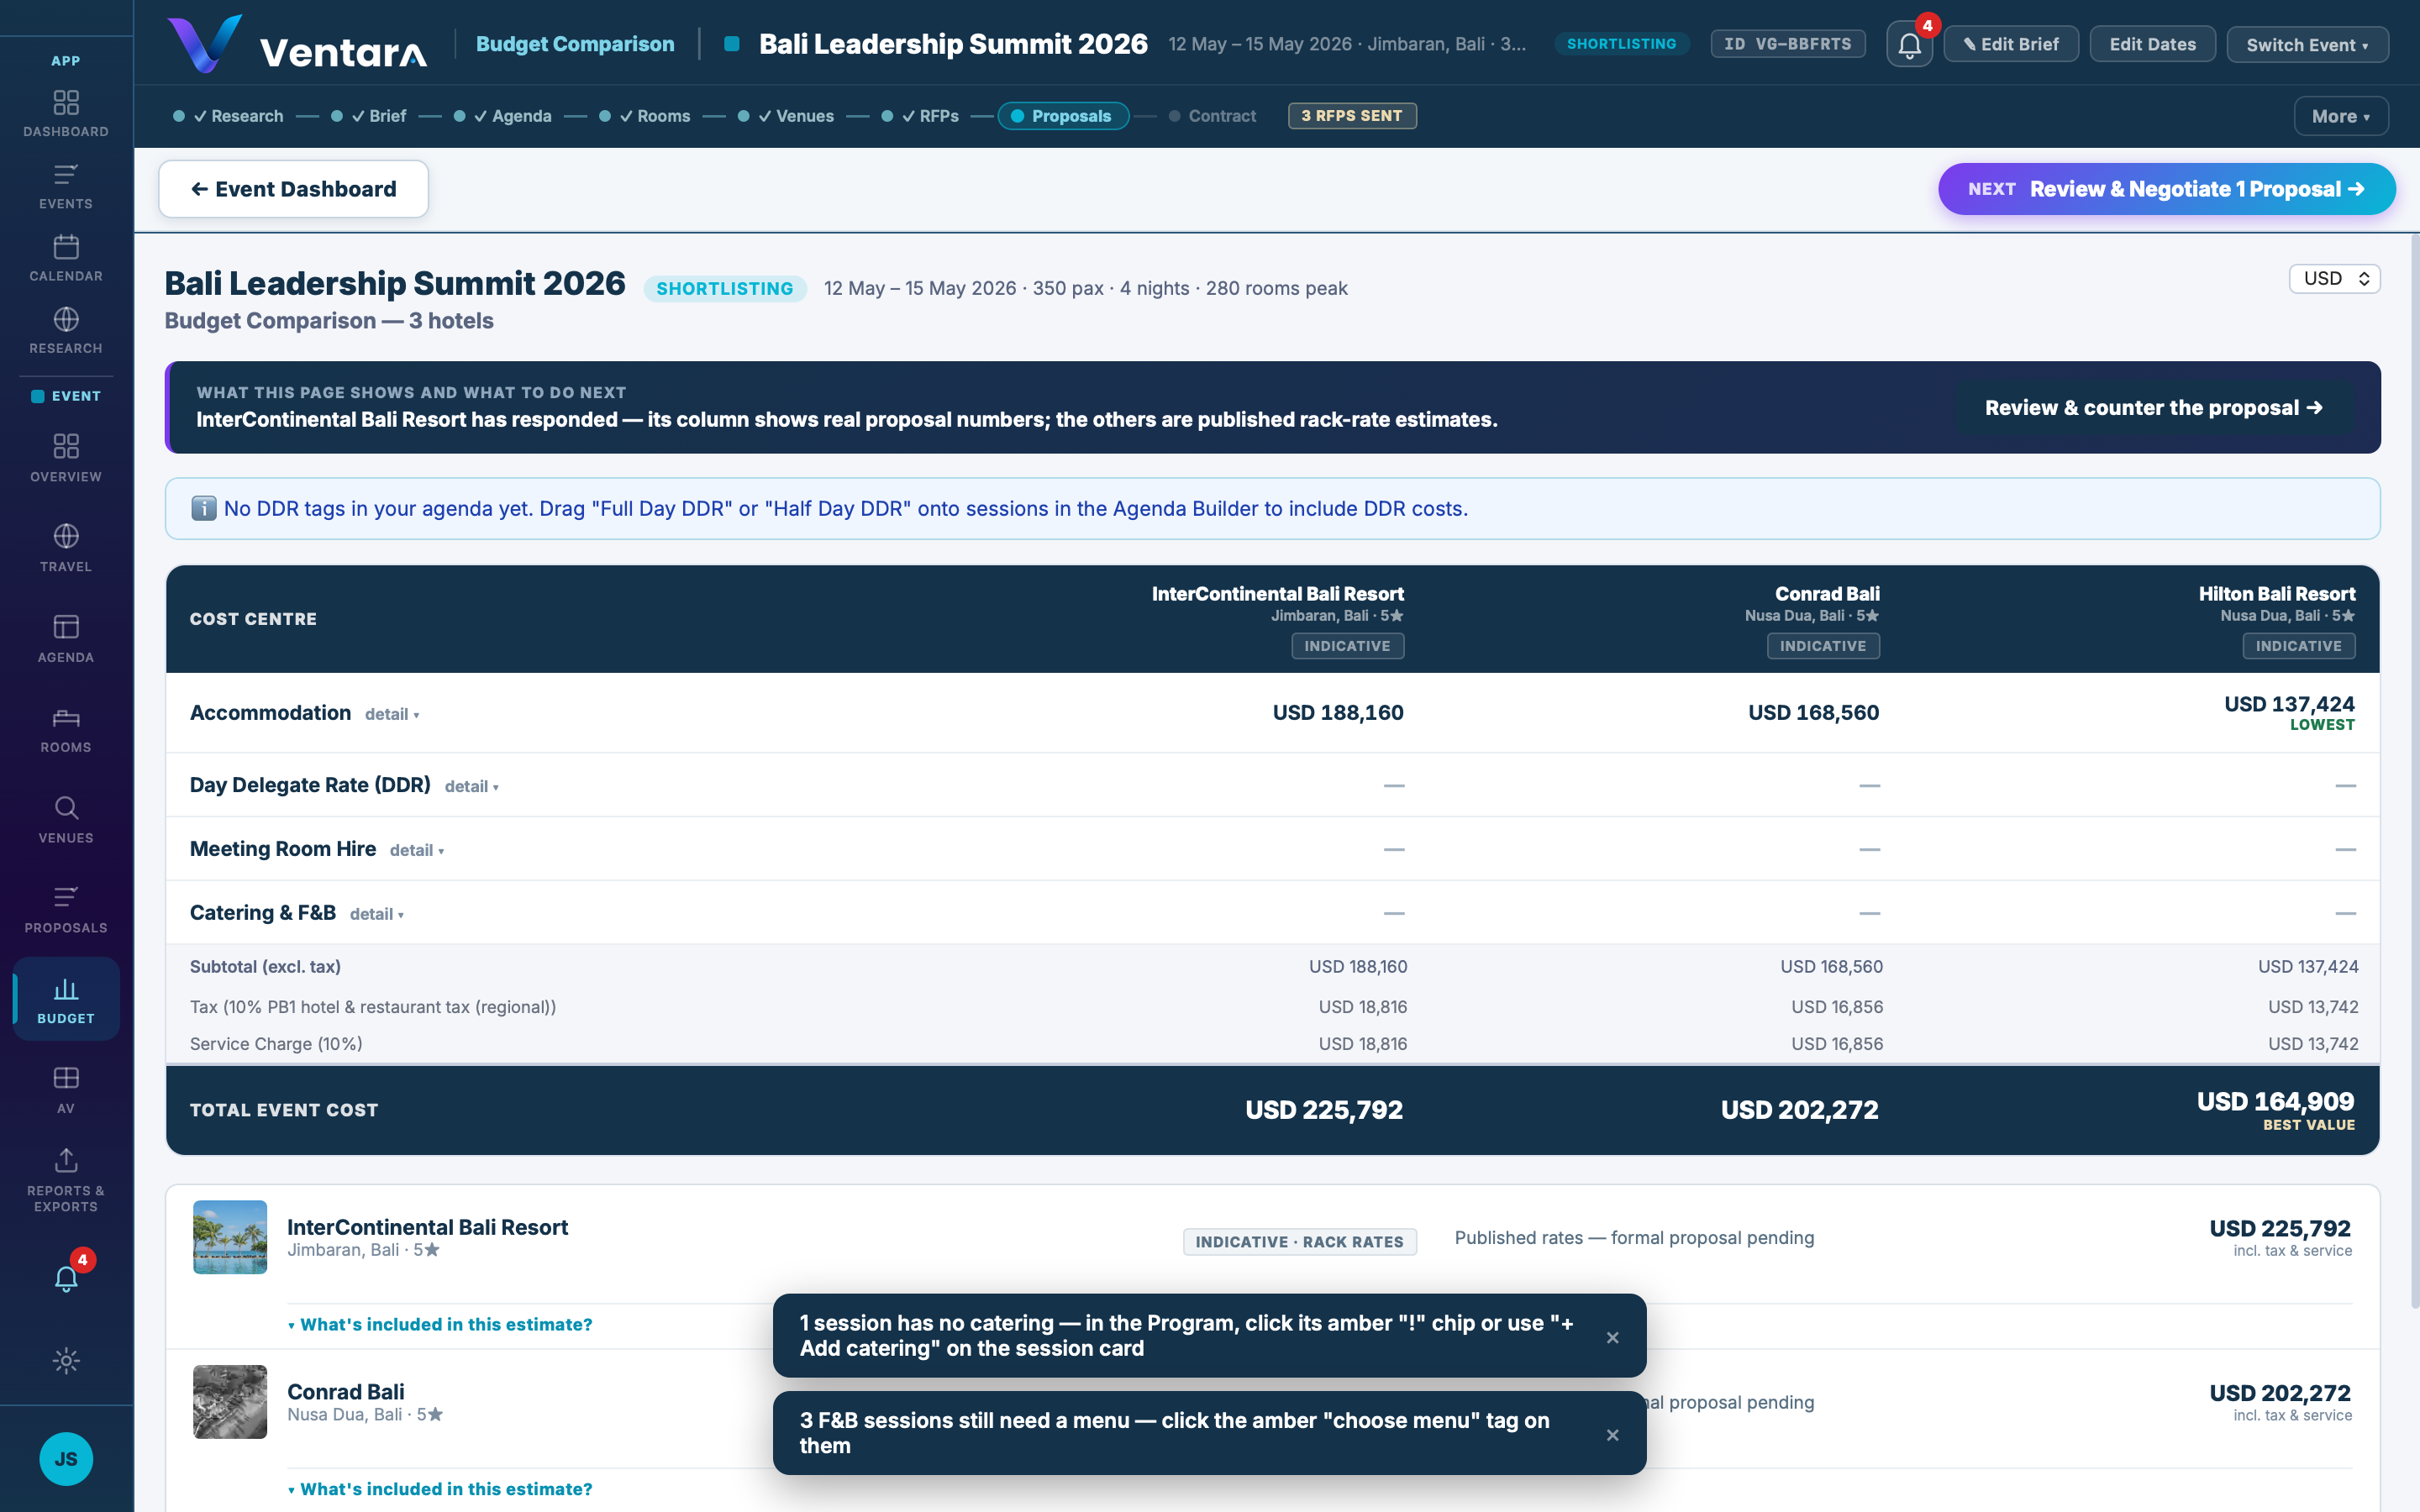
Task: Open the Travel sidebar icon
Action: [66, 548]
